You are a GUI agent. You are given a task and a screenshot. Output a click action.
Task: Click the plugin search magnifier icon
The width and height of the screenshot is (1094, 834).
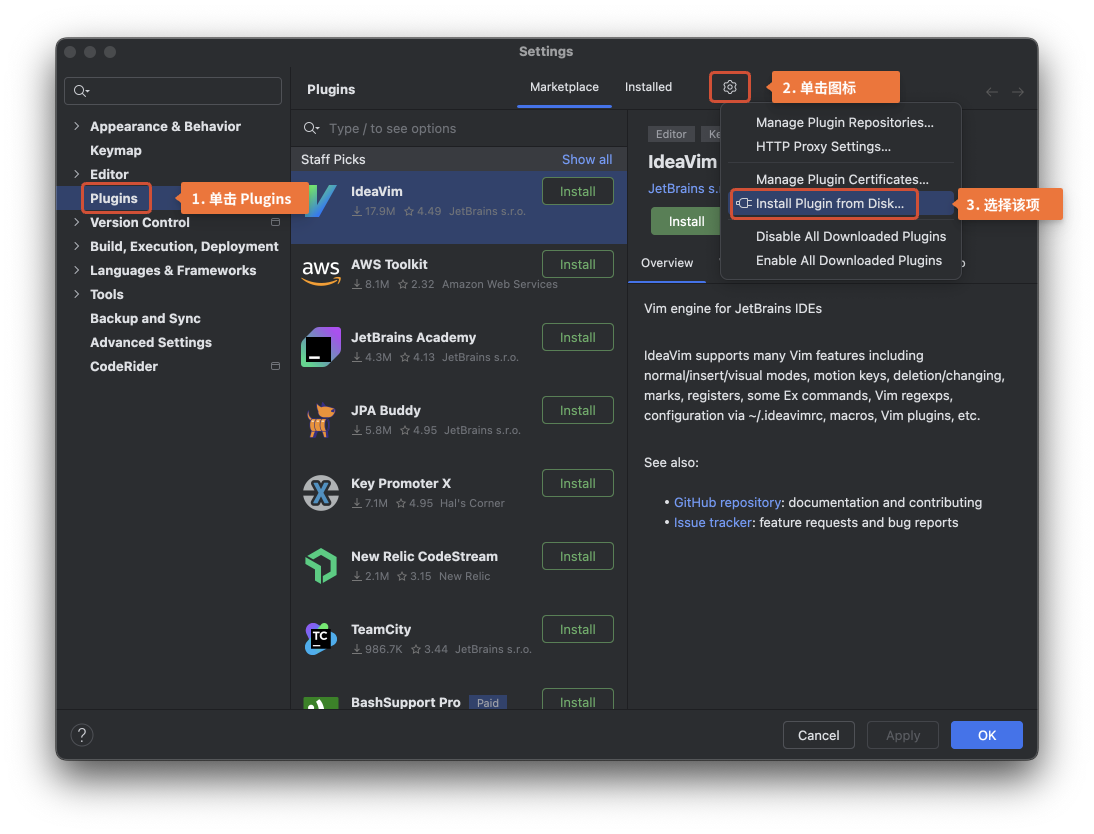pos(311,128)
